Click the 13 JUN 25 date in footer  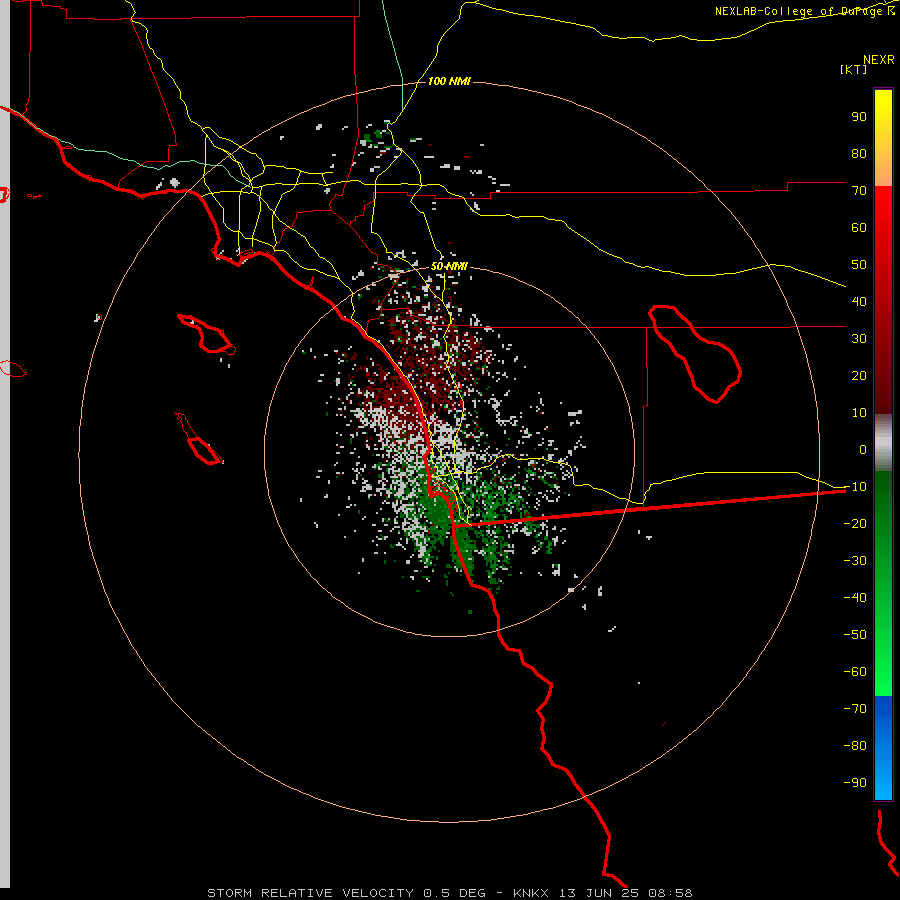pos(598,893)
